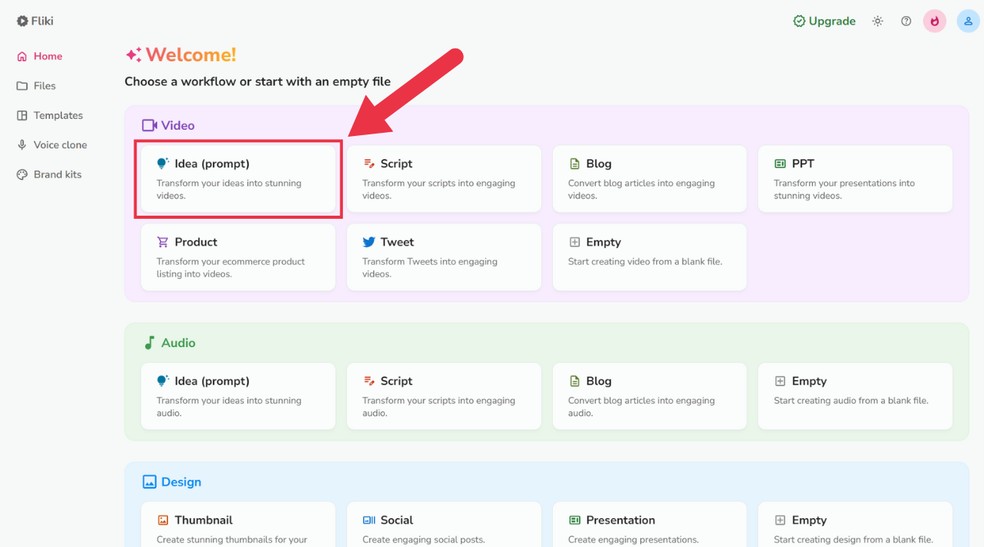Choose the Video Idea (prompt) workflow card

point(238,179)
